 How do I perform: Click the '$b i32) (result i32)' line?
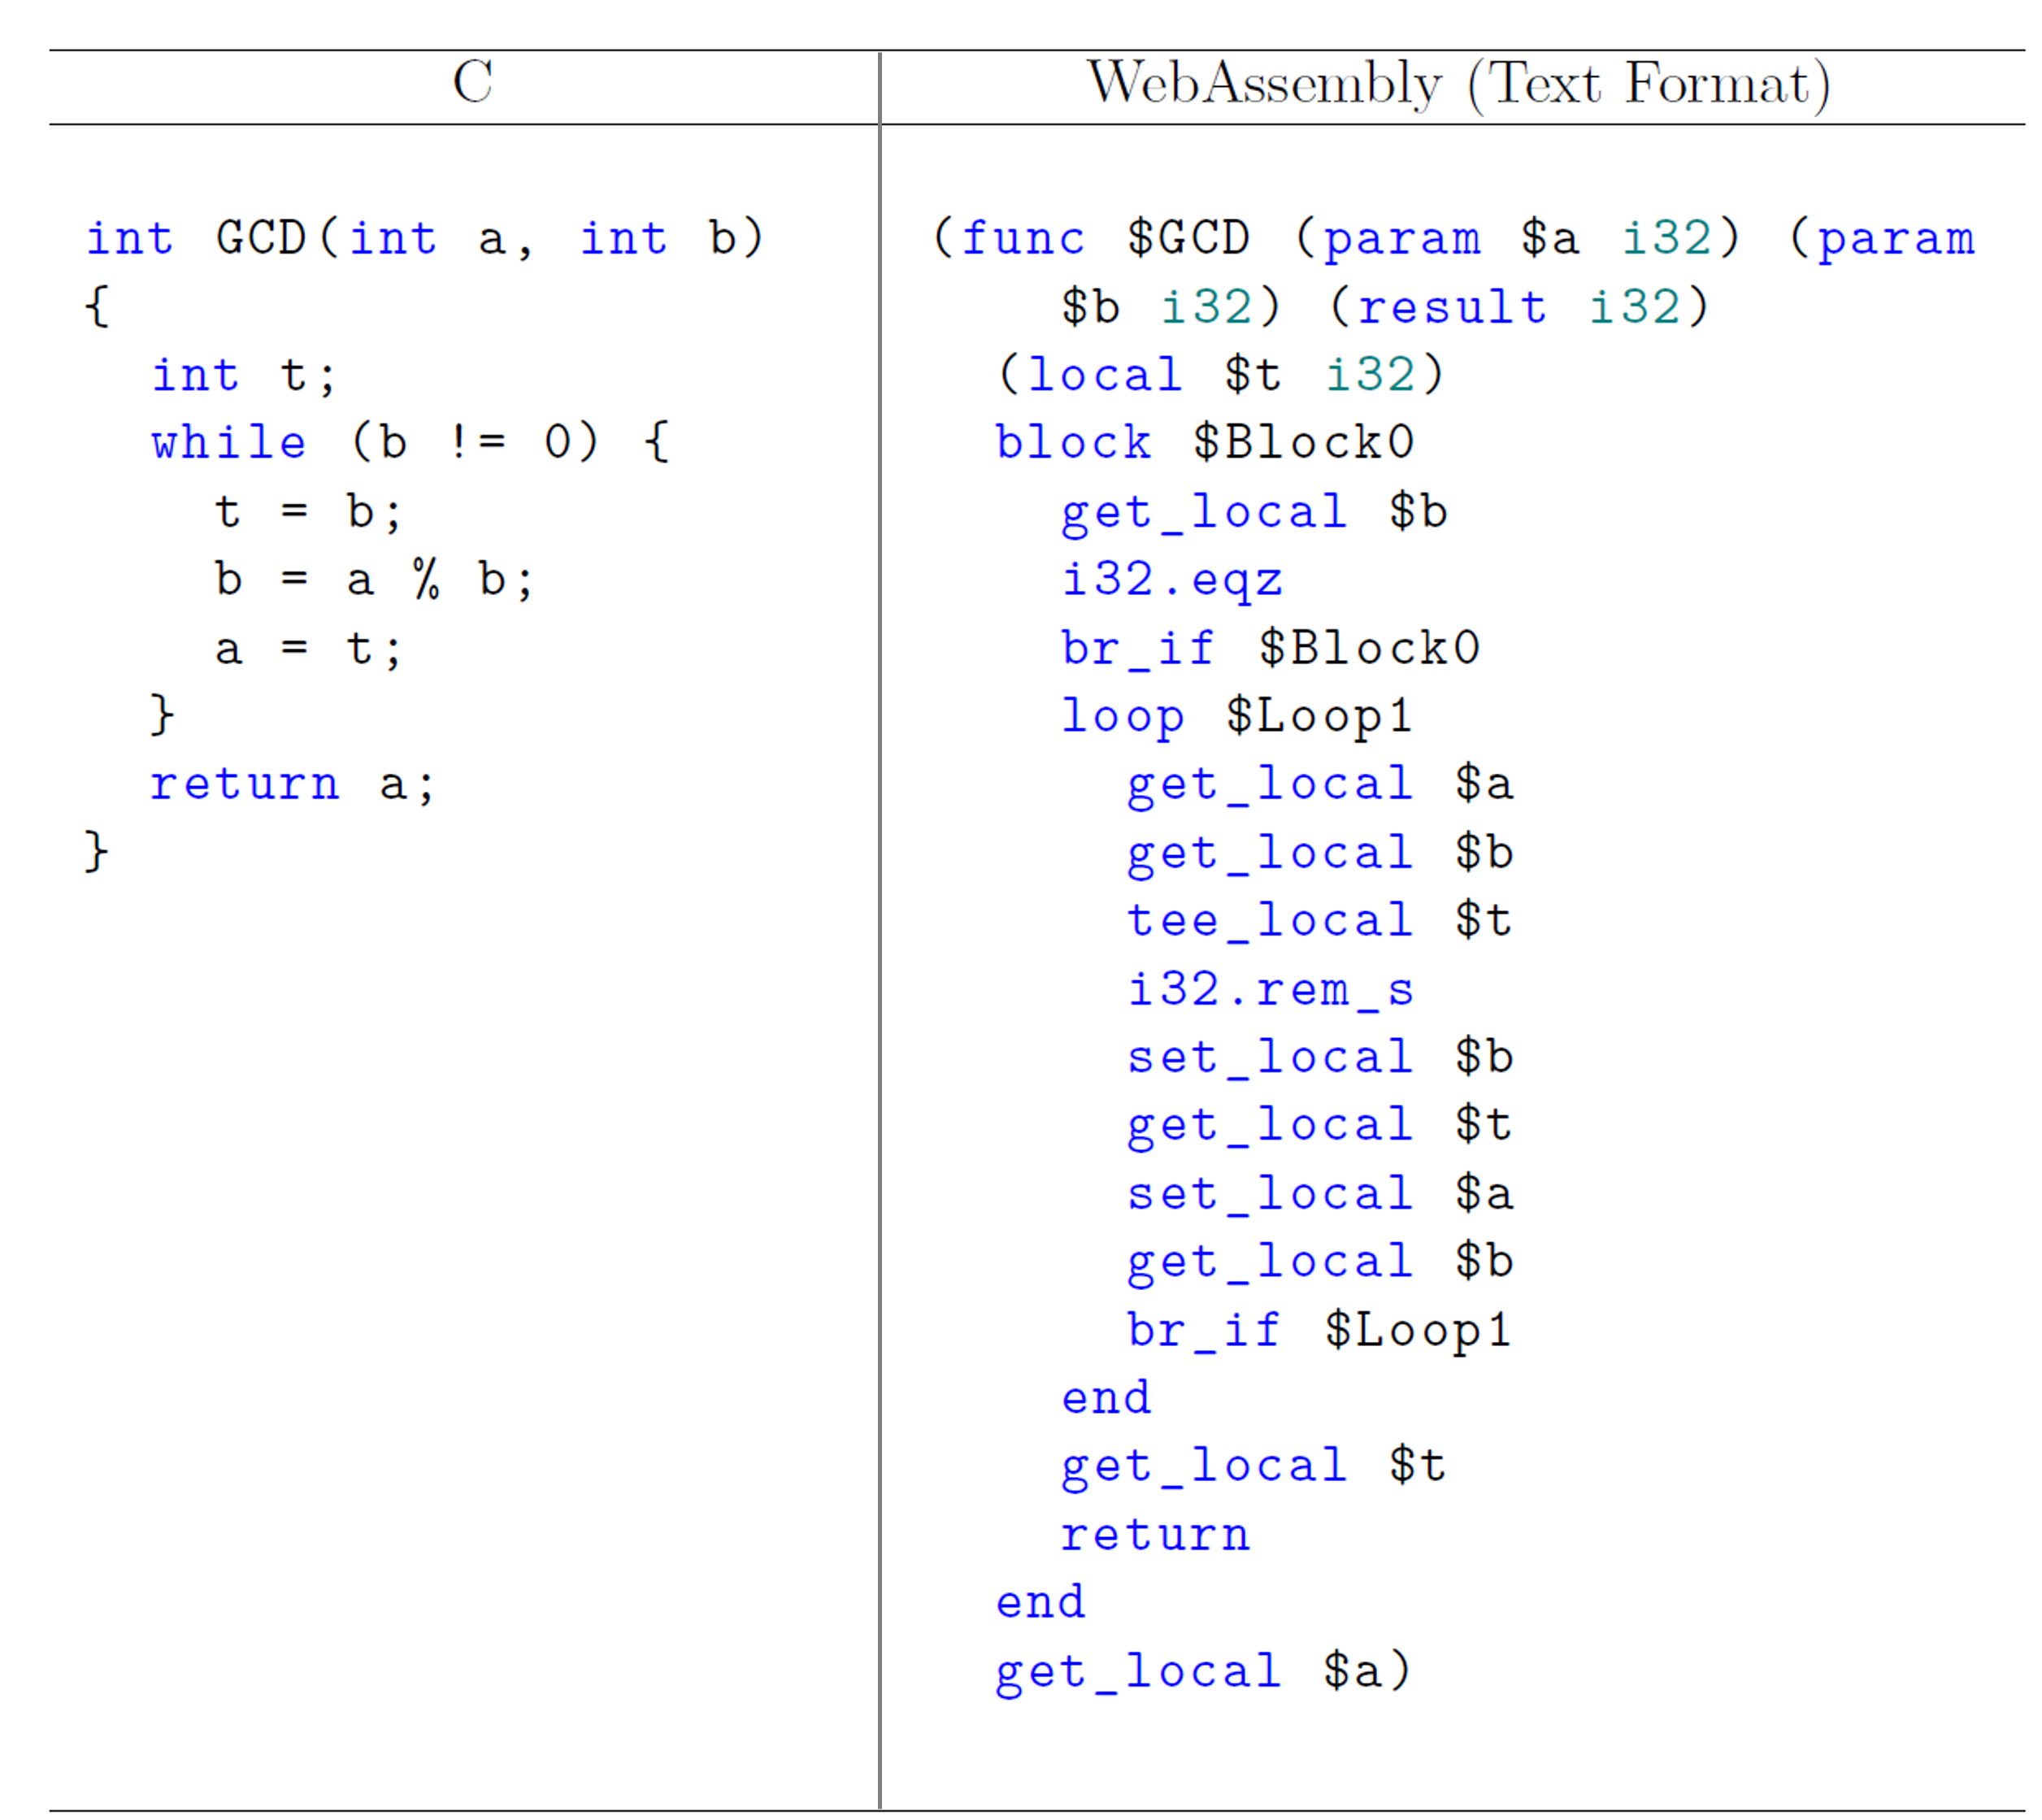(1385, 307)
